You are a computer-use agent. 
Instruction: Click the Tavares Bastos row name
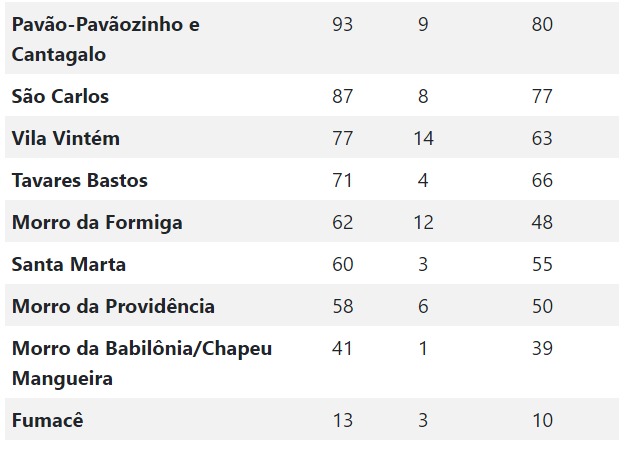click(80, 180)
